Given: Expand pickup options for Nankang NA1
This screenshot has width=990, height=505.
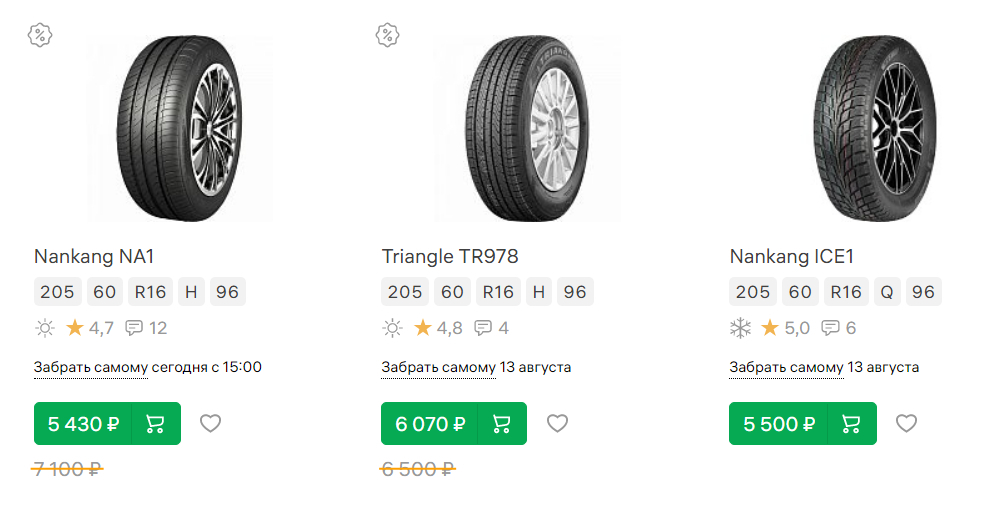Looking at the screenshot, I should point(91,367).
